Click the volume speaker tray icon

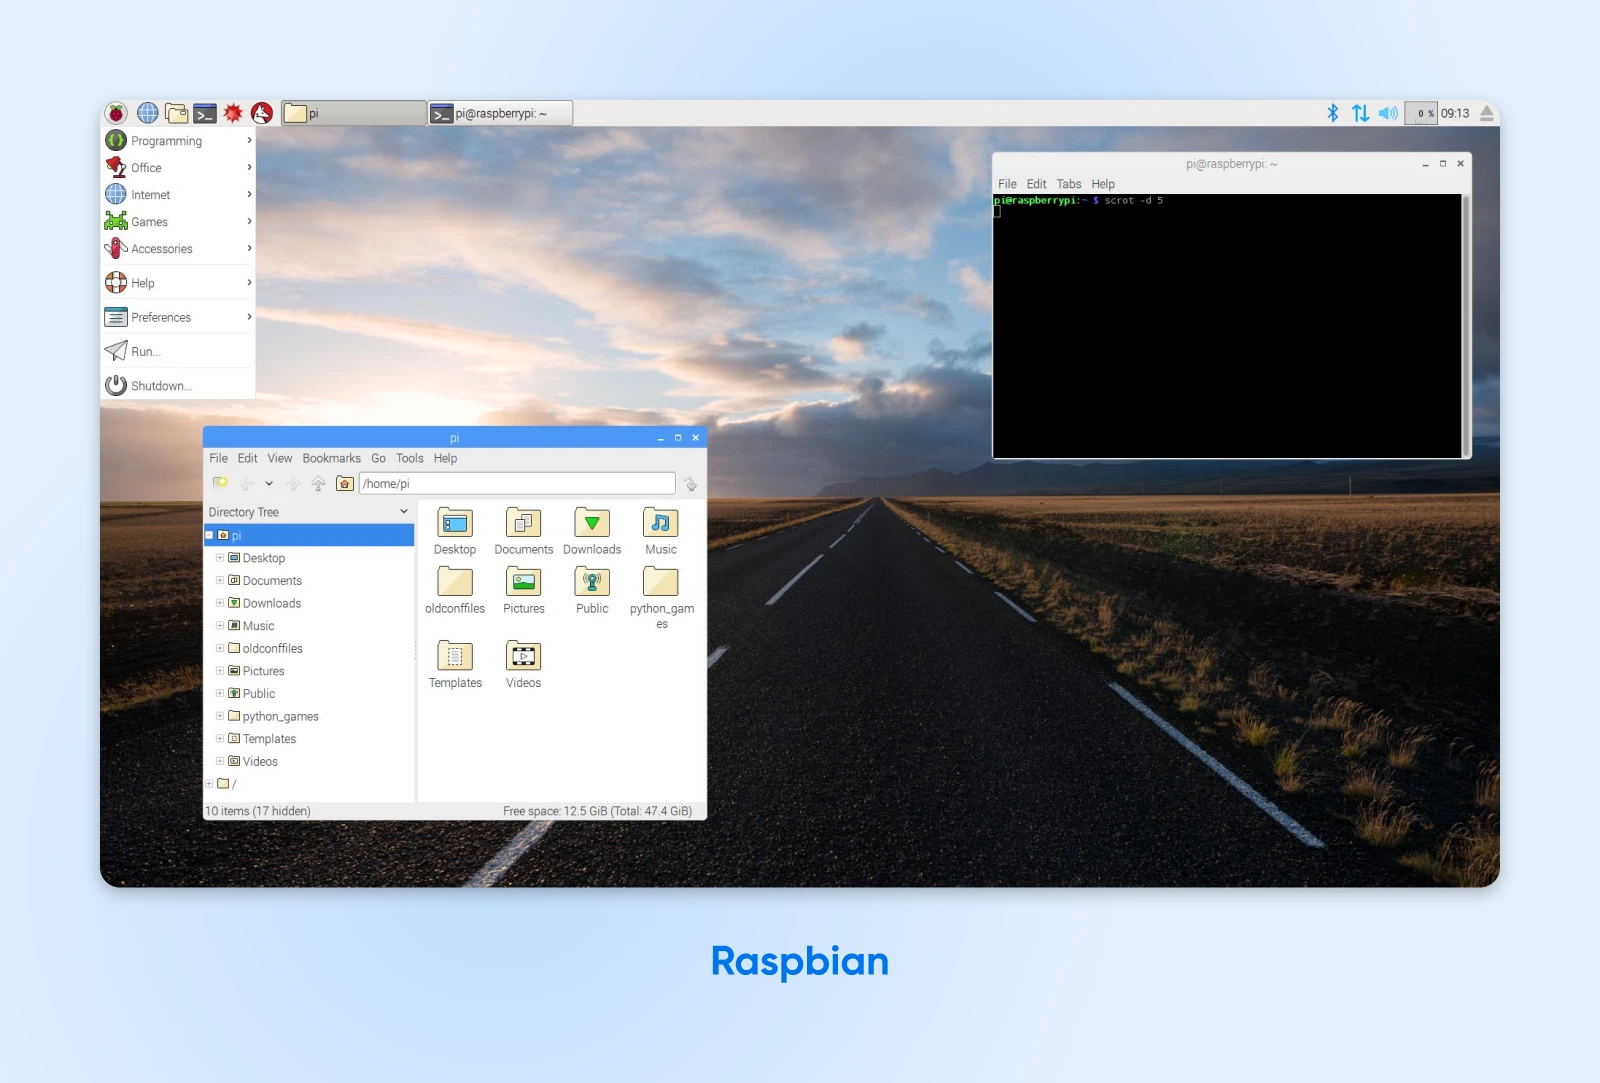pos(1388,113)
